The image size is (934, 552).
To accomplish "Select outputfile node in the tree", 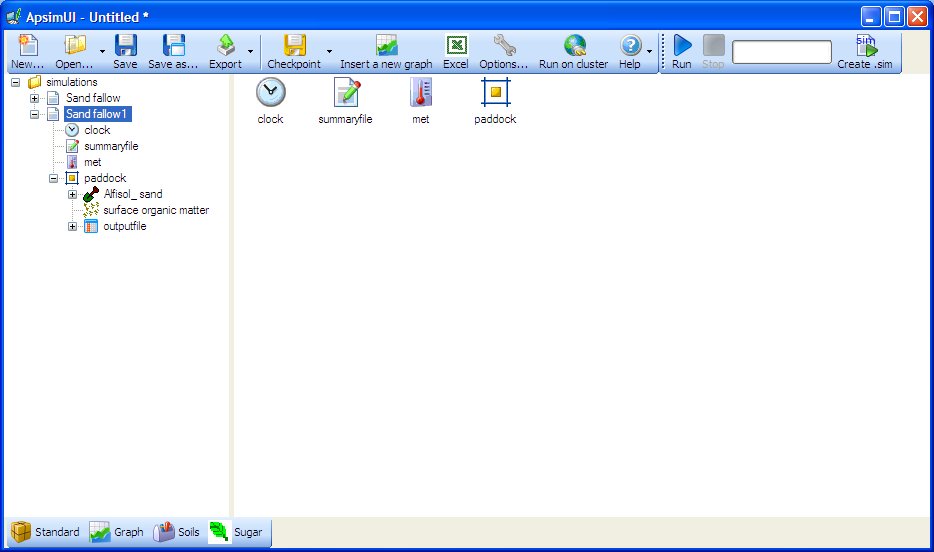I will 124,226.
